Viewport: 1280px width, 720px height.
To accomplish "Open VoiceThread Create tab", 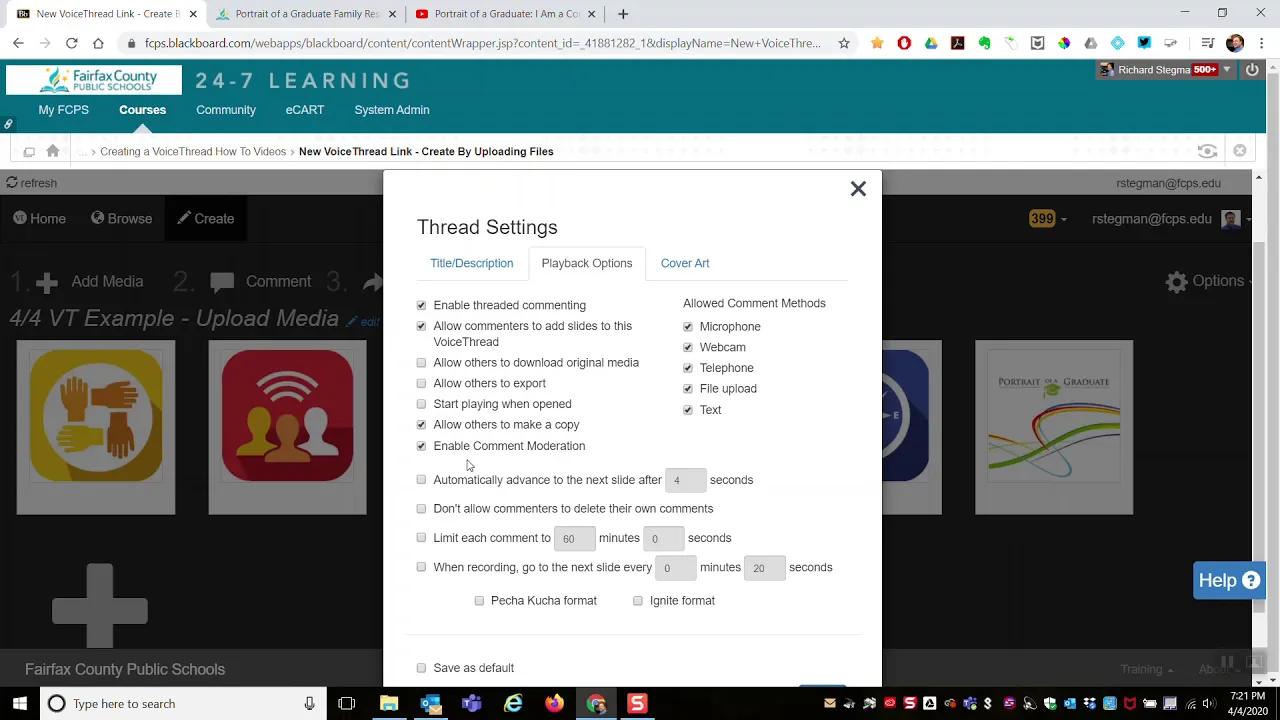I will (x=206, y=219).
